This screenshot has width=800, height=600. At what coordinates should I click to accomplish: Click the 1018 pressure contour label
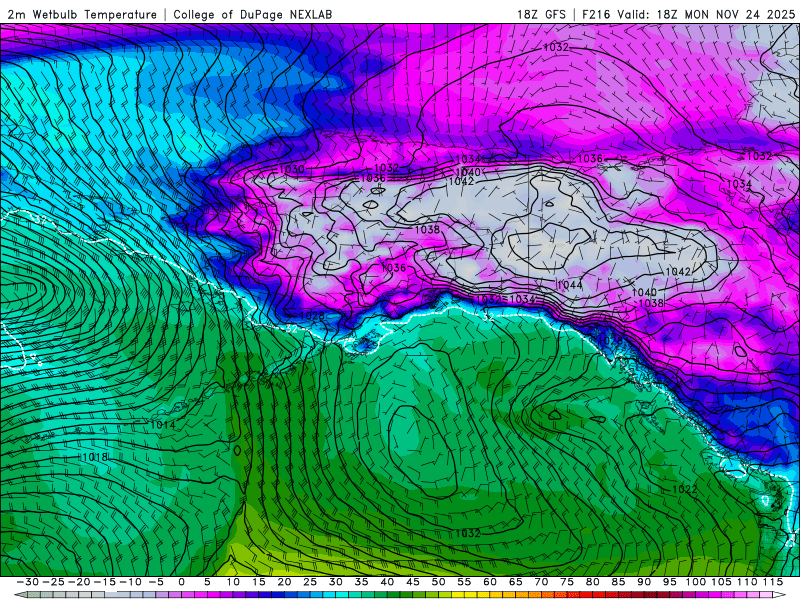tap(95, 457)
